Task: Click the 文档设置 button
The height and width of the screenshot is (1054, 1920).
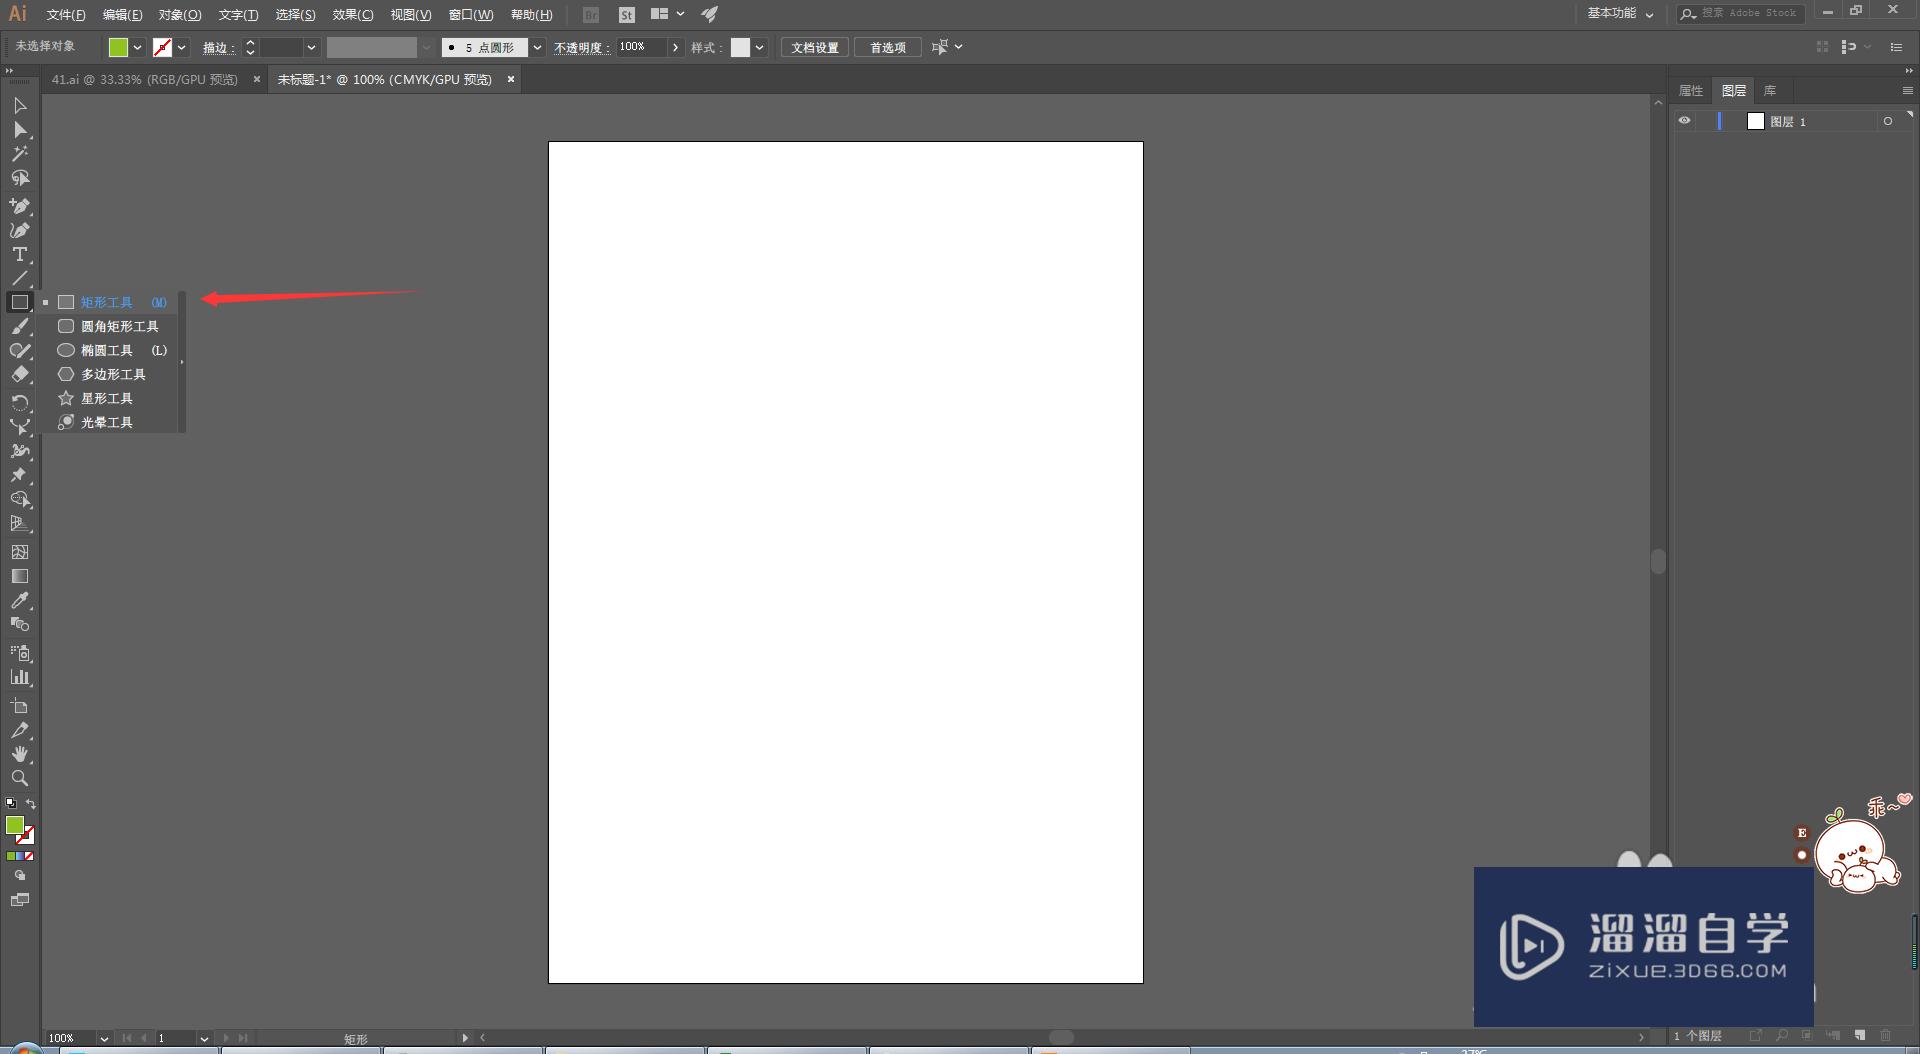Action: click(815, 48)
